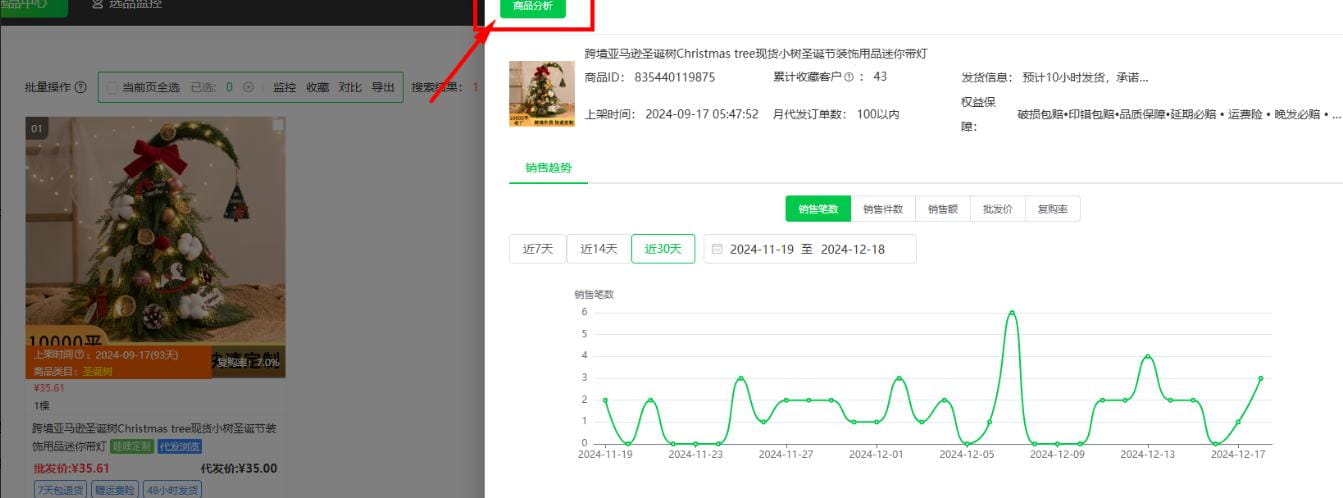Click the last chart point at value 3
Image resolution: width=1343 pixels, height=498 pixels.
[1261, 378]
